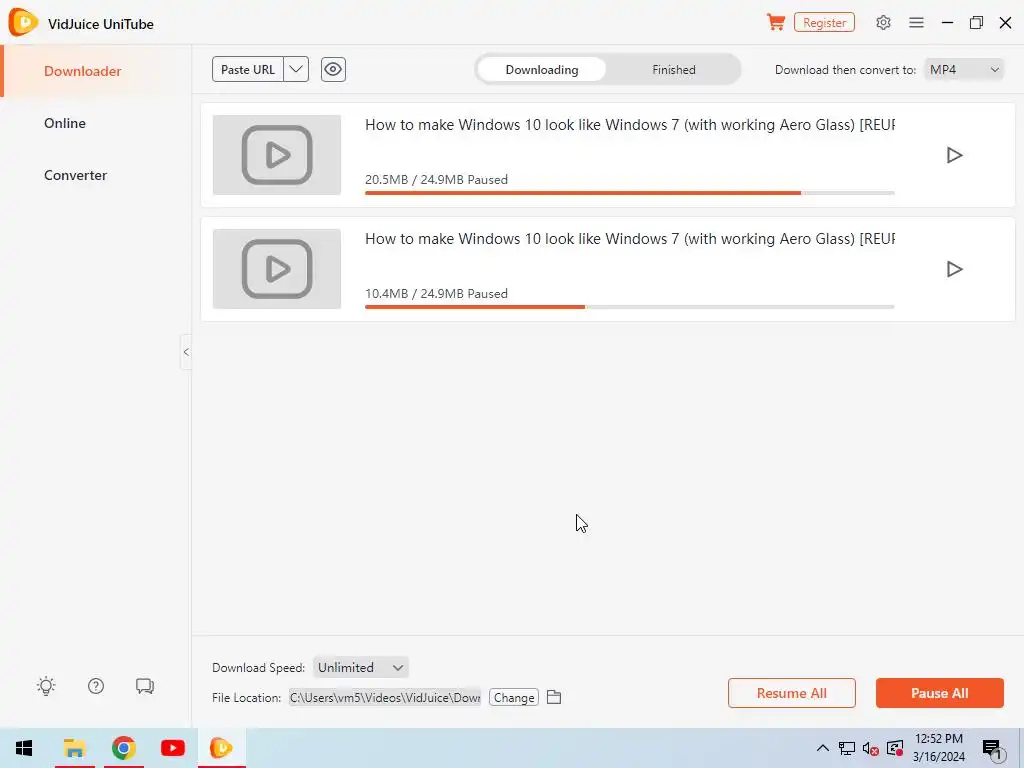Click Pause All button
Image resolution: width=1024 pixels, height=768 pixels.
pyautogui.click(x=939, y=693)
